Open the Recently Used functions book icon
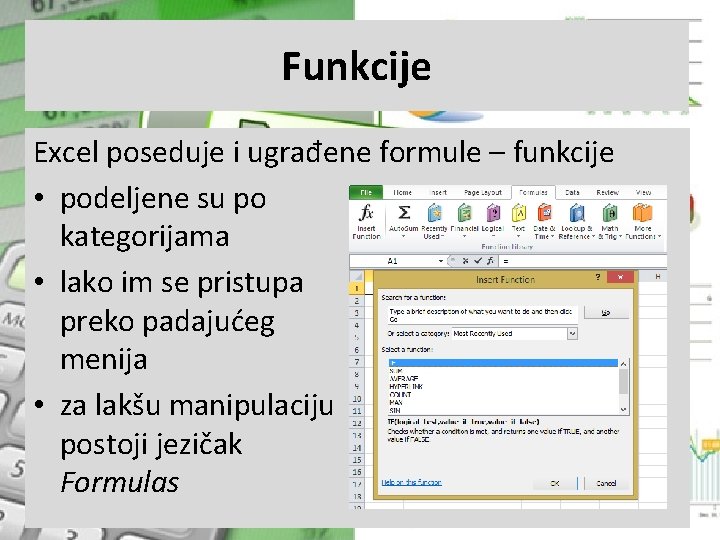 [434, 214]
